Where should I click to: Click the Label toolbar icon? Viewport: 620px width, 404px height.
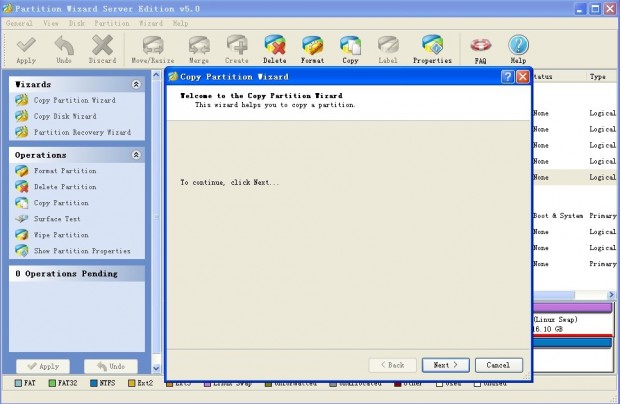[x=388, y=49]
